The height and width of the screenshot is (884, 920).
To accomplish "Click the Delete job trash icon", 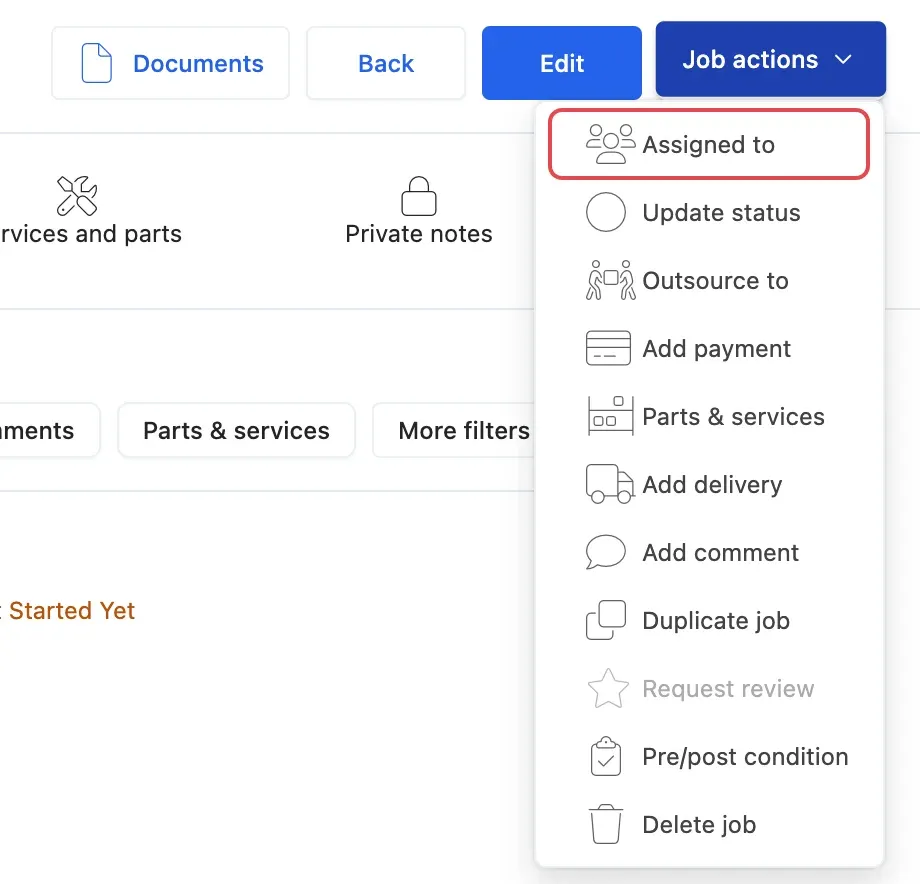I will [606, 824].
